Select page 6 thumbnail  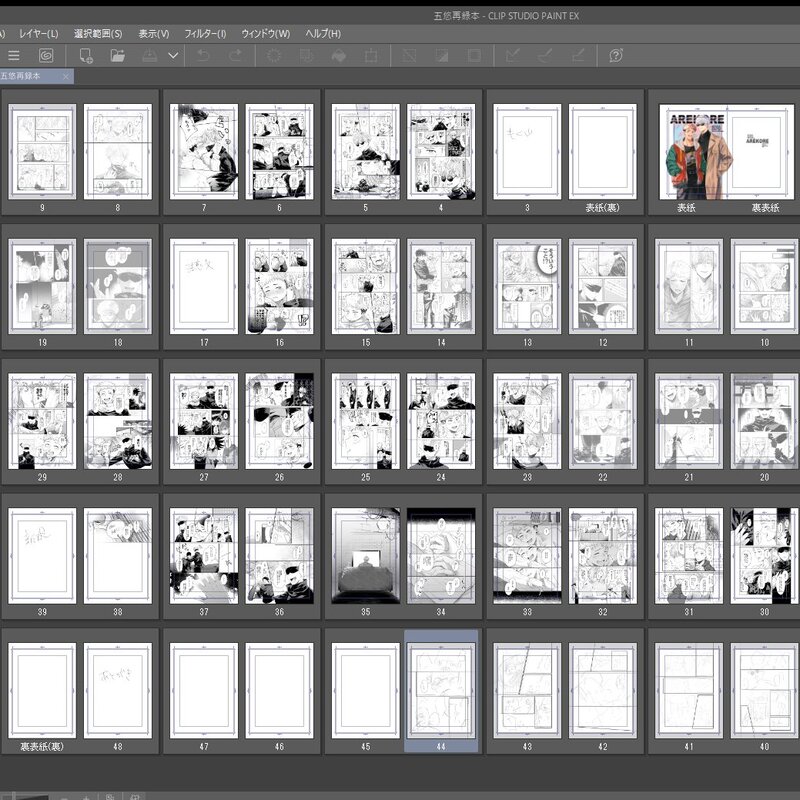pos(279,152)
